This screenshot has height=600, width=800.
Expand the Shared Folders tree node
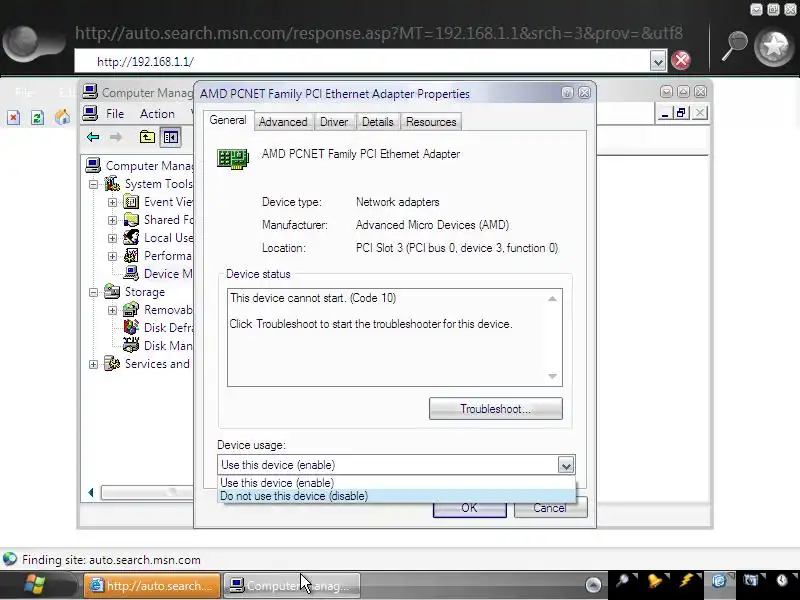[x=112, y=220]
